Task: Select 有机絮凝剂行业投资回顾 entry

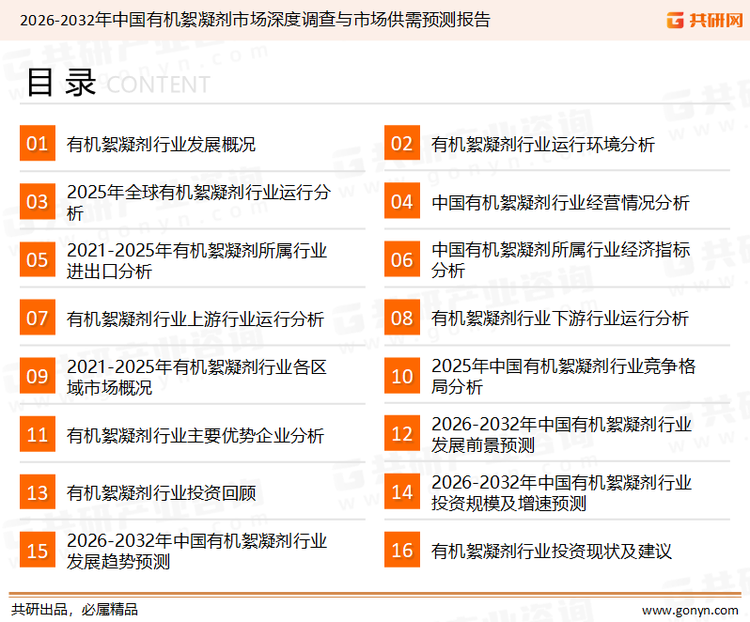Action: click(161, 492)
